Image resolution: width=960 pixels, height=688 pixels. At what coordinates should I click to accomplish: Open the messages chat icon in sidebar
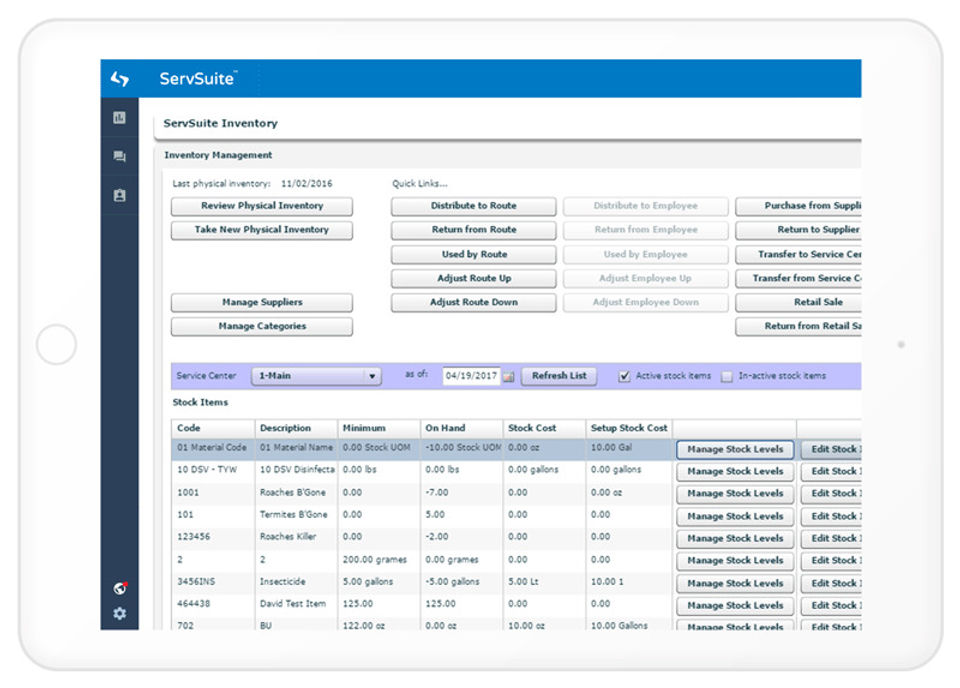click(119, 157)
